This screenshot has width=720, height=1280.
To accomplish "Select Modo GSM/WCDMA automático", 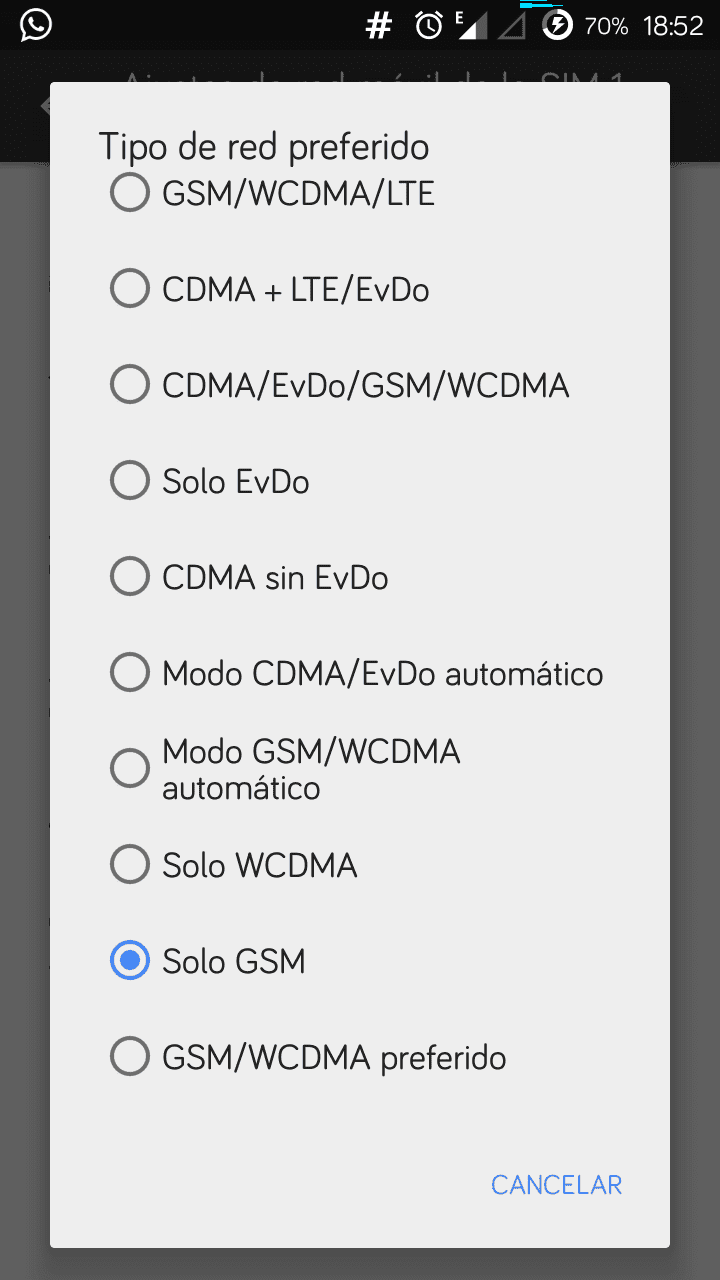I will pyautogui.click(x=360, y=769).
